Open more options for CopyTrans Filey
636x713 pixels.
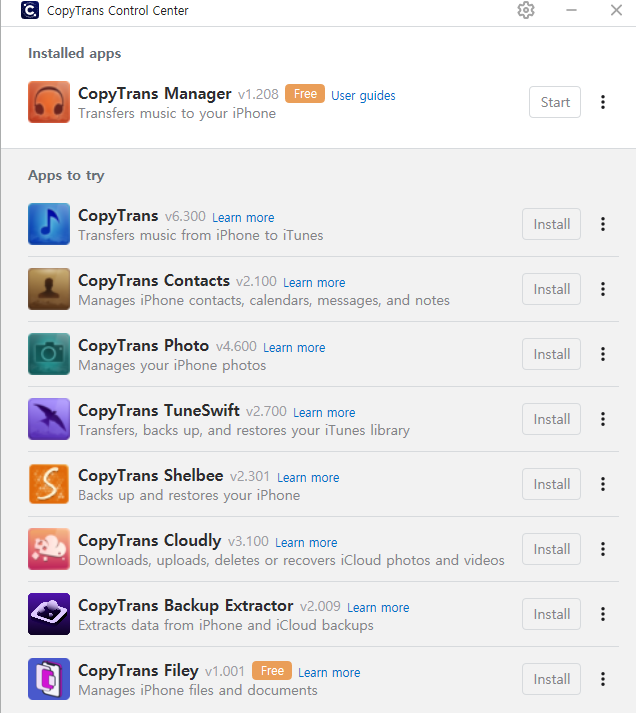coord(603,679)
